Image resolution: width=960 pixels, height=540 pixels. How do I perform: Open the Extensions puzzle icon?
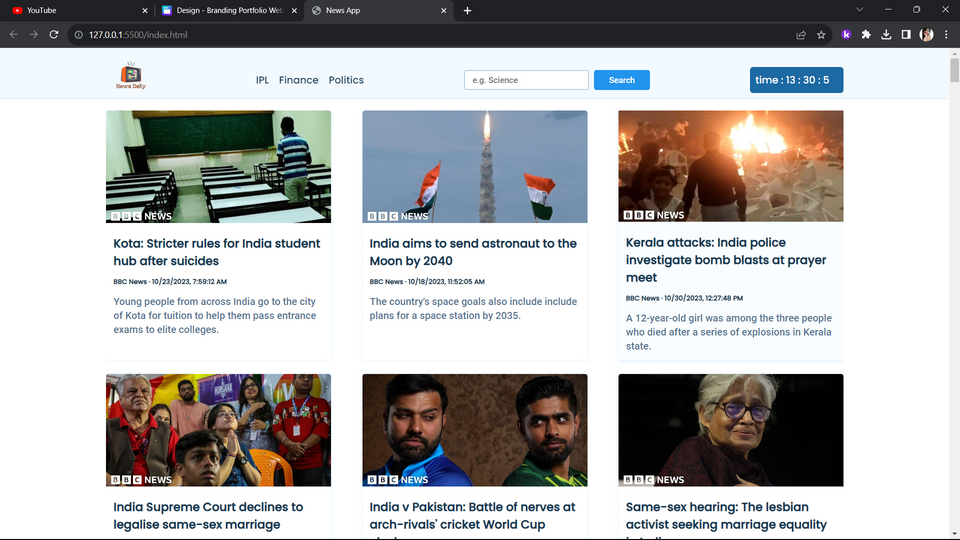click(x=866, y=35)
